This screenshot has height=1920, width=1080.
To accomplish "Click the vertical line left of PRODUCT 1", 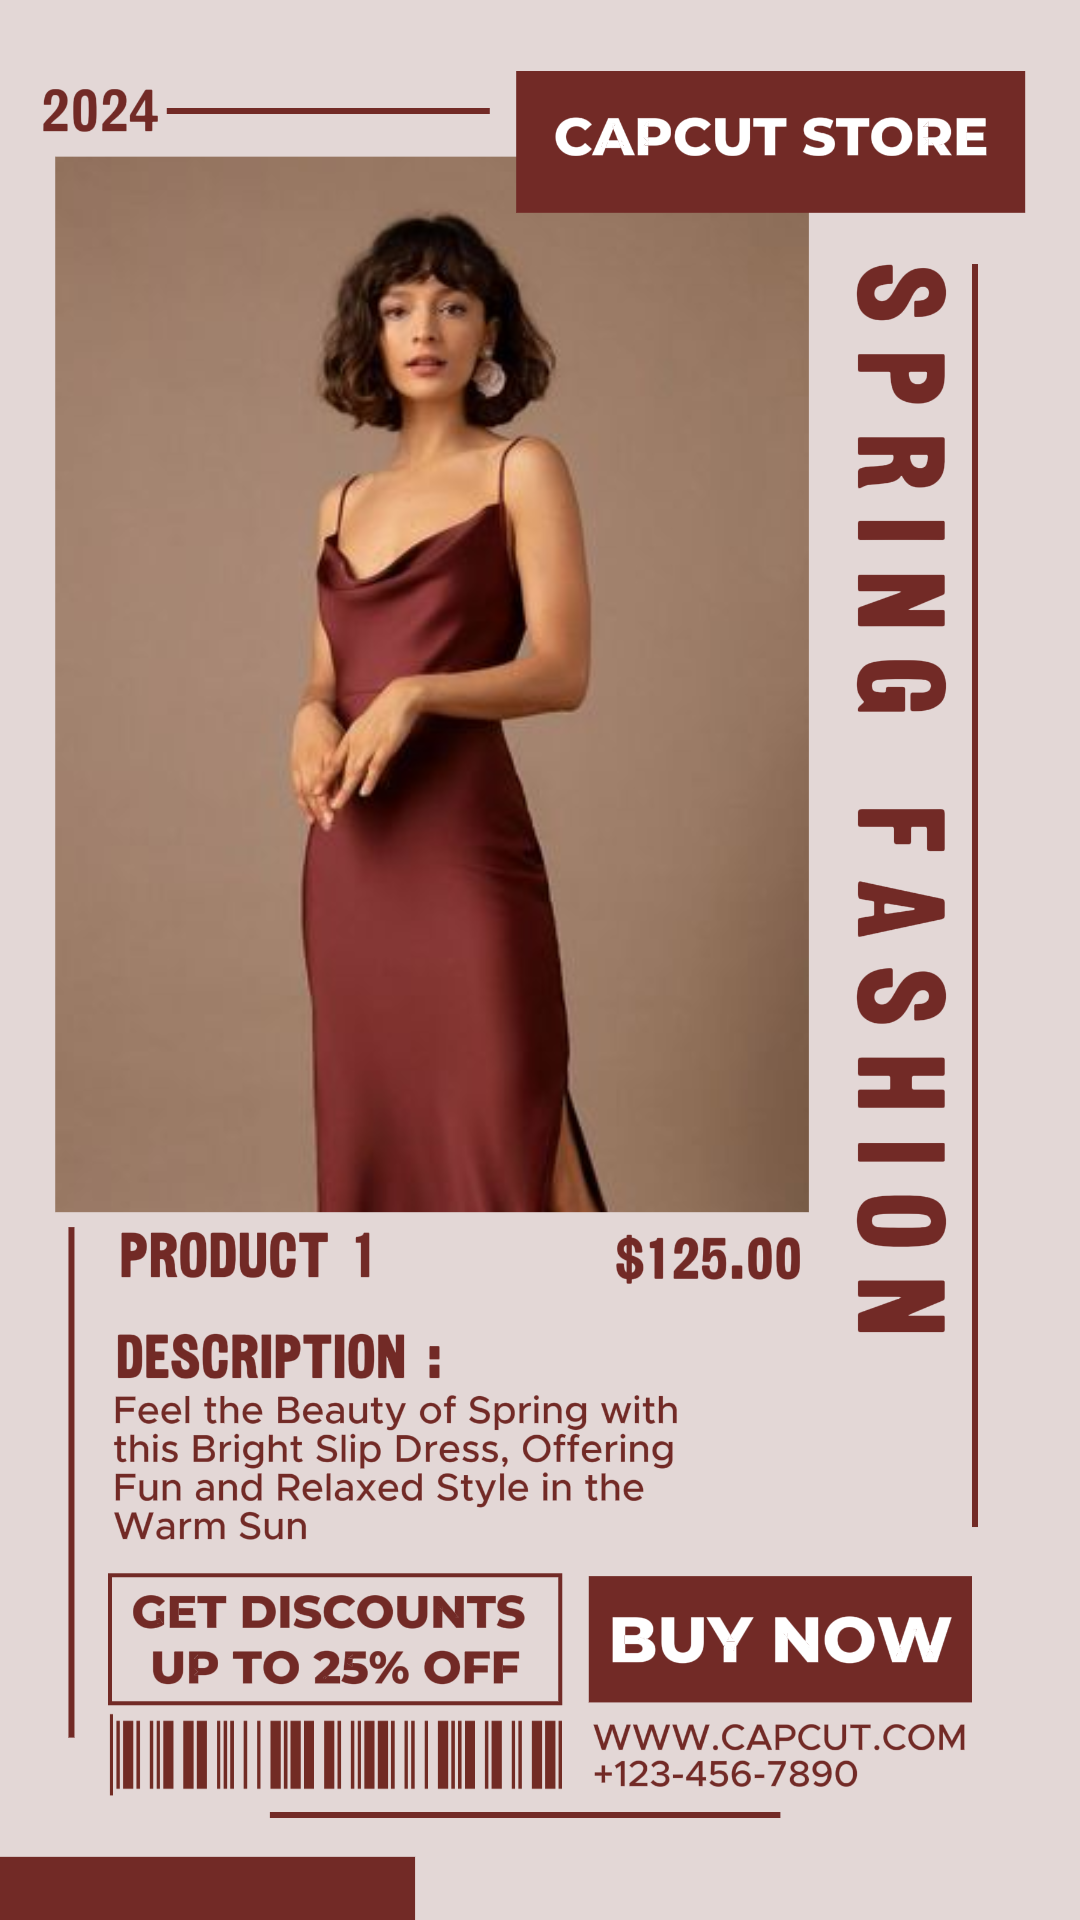I will 71,1482.
